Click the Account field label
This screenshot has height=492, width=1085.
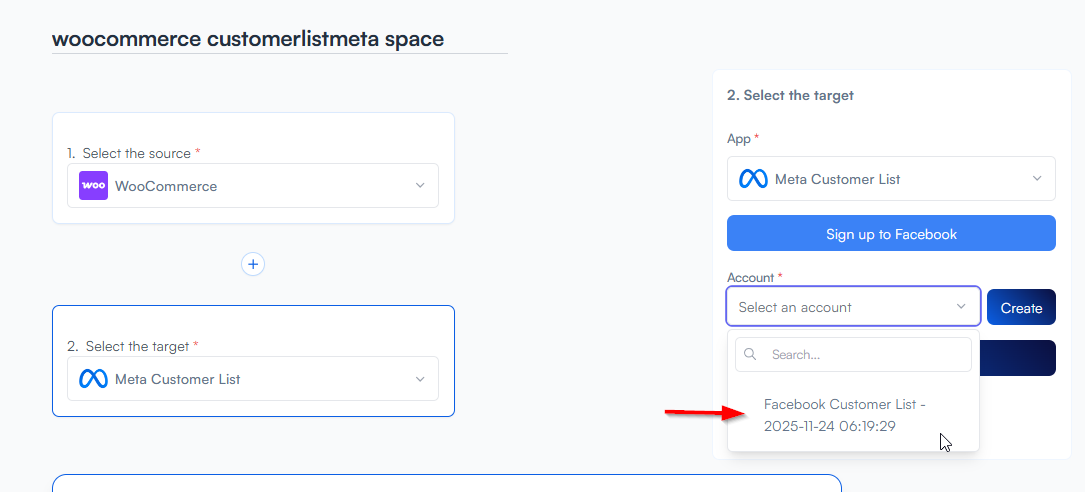[x=750, y=277]
